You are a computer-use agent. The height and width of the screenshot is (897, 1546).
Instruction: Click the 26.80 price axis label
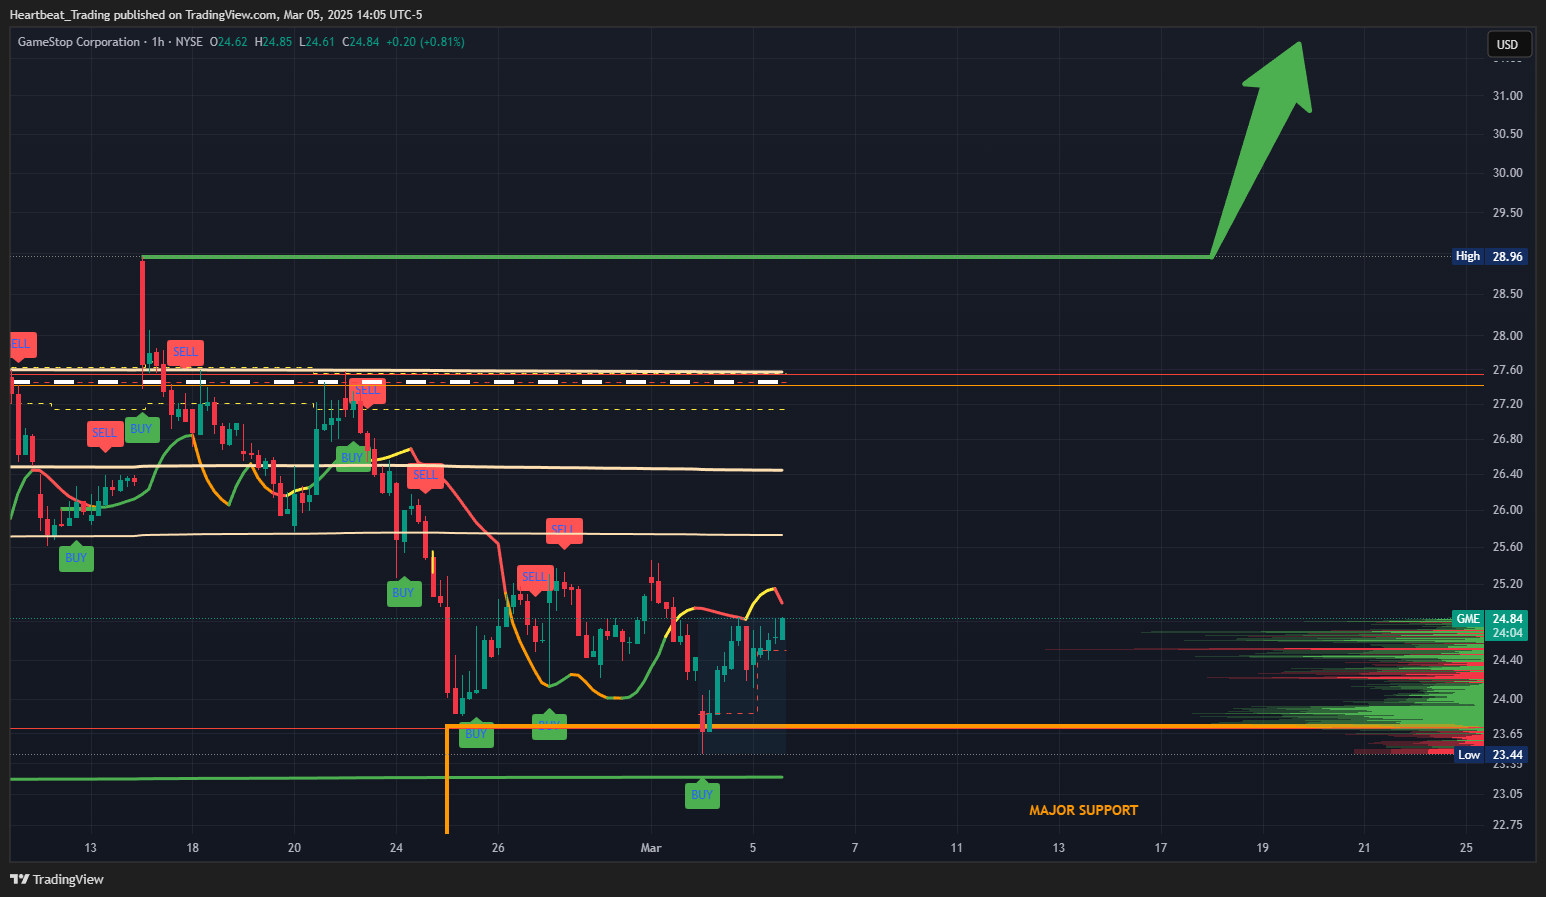pyautogui.click(x=1507, y=439)
